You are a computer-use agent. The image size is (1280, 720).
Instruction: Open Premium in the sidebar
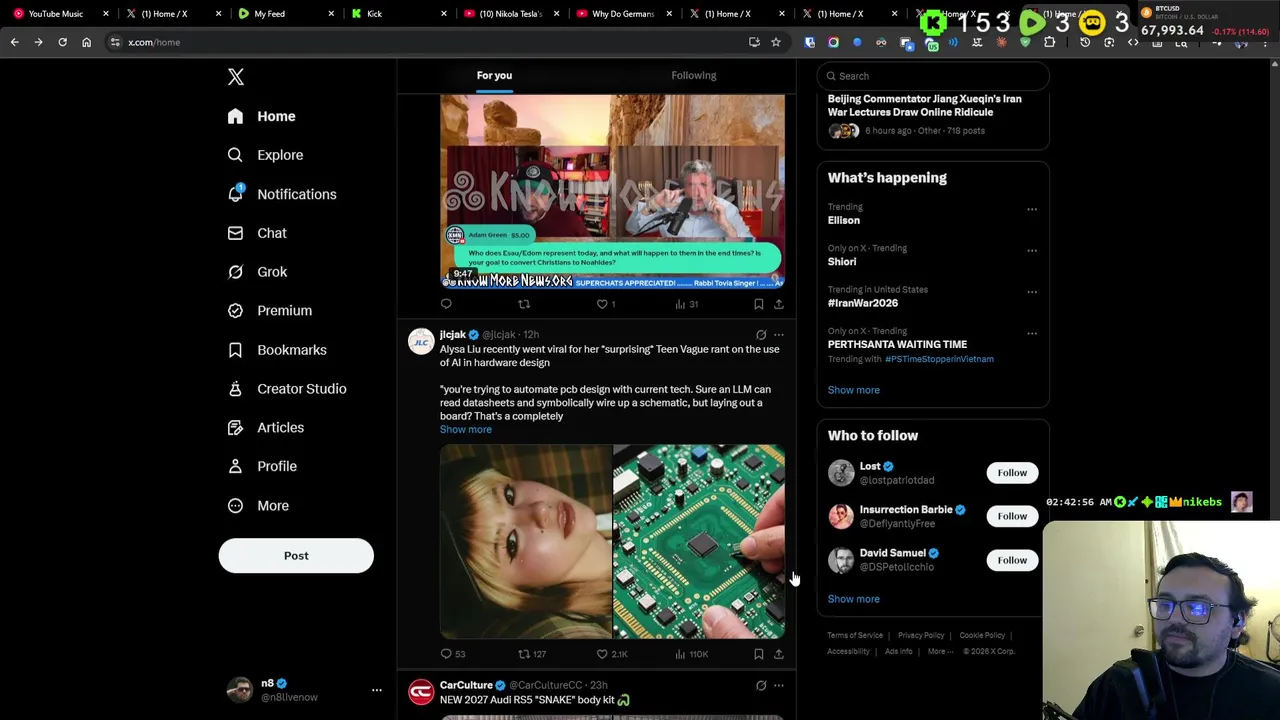(x=269, y=311)
